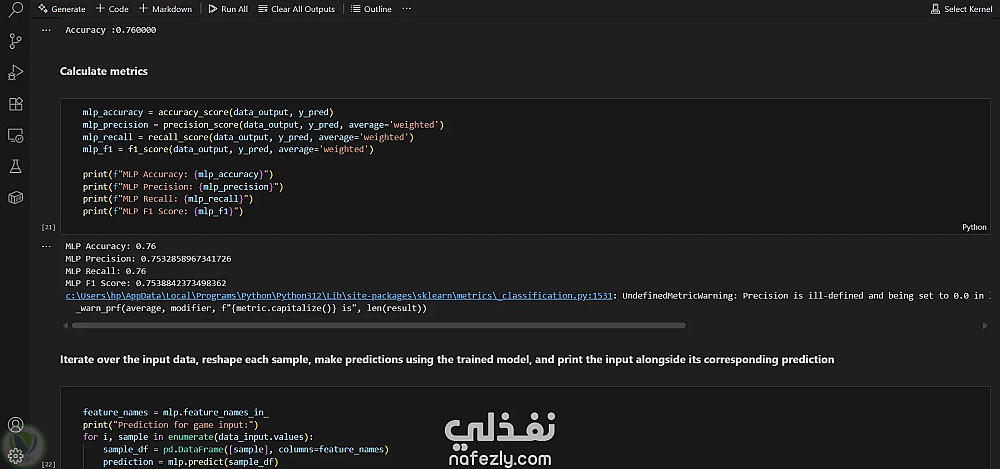Click the 'MLP Accuracy: 0.76' output line
The width and height of the screenshot is (1000, 469).
(x=111, y=246)
